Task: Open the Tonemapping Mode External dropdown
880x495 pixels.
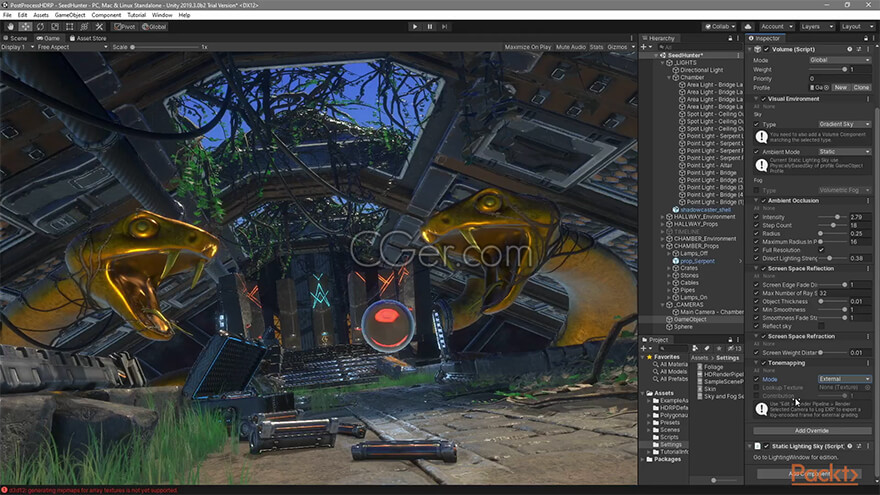Action: click(x=844, y=379)
